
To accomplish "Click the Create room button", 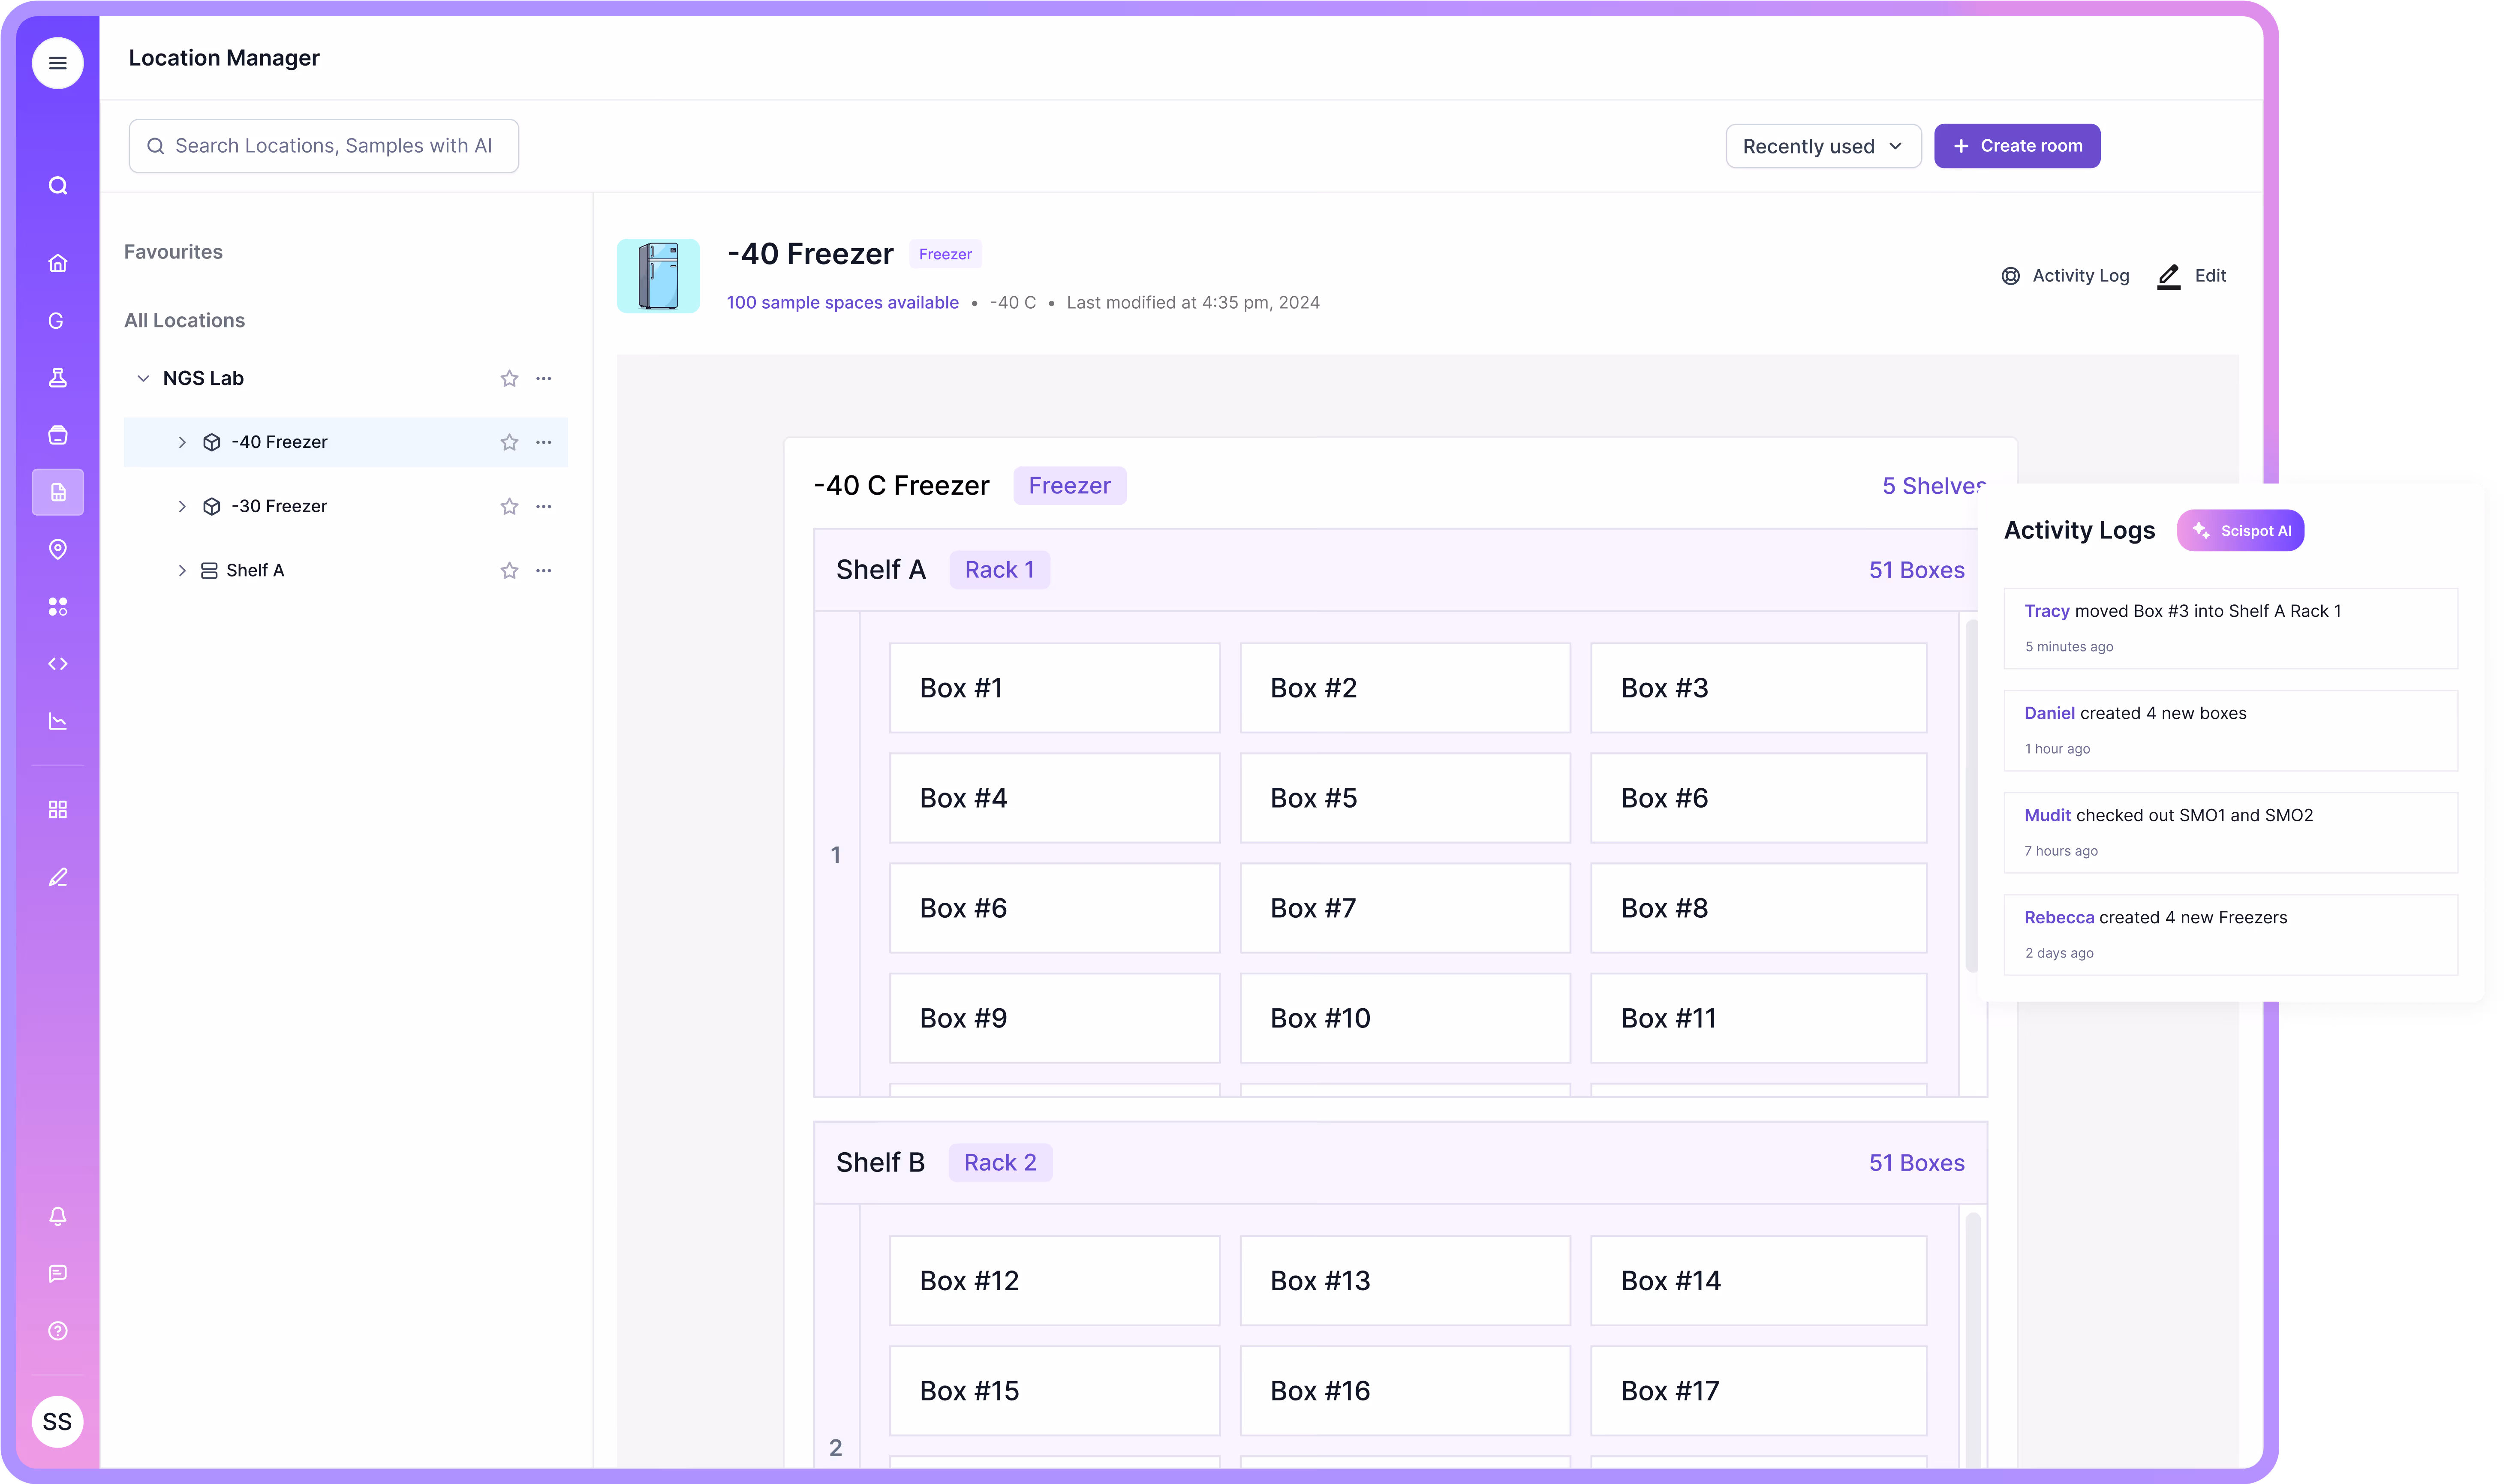I will tap(2016, 146).
